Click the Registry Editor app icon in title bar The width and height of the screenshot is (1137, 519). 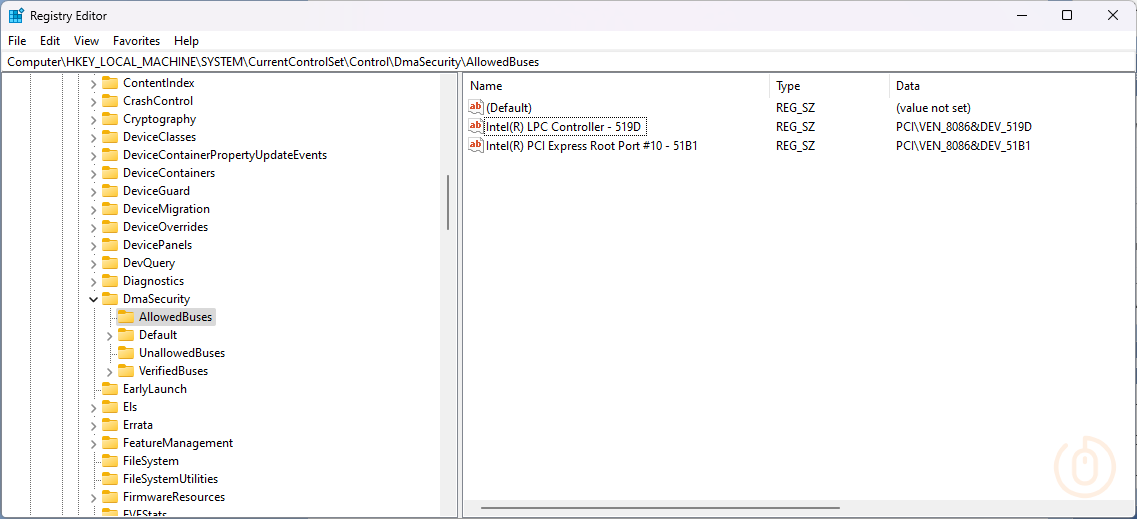coord(16,16)
